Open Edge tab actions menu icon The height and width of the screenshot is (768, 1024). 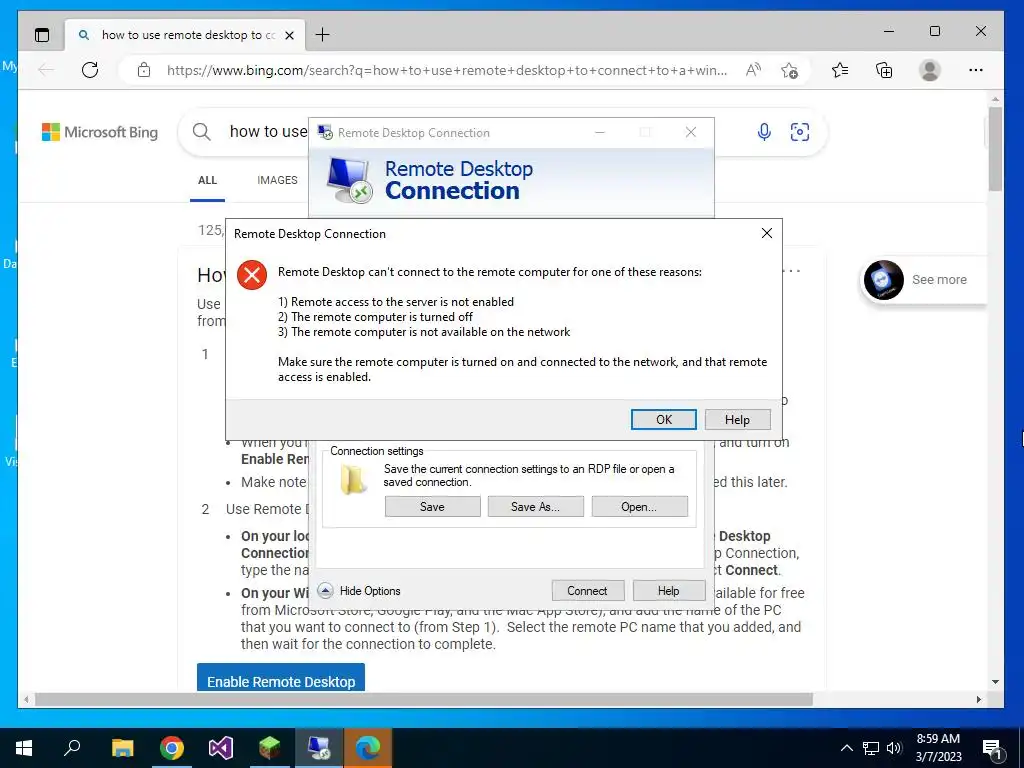[42, 35]
